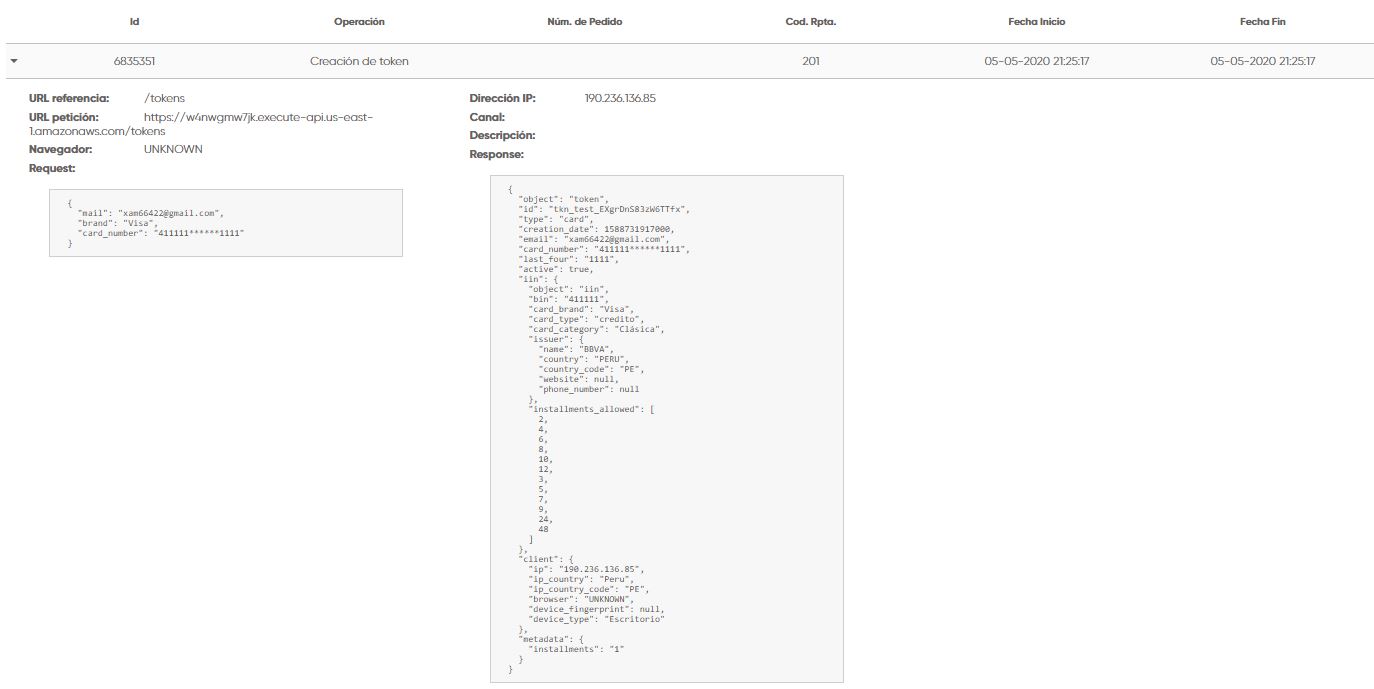Click the URL referencia label
Image resolution: width=1374 pixels, height=689 pixels.
point(69,99)
